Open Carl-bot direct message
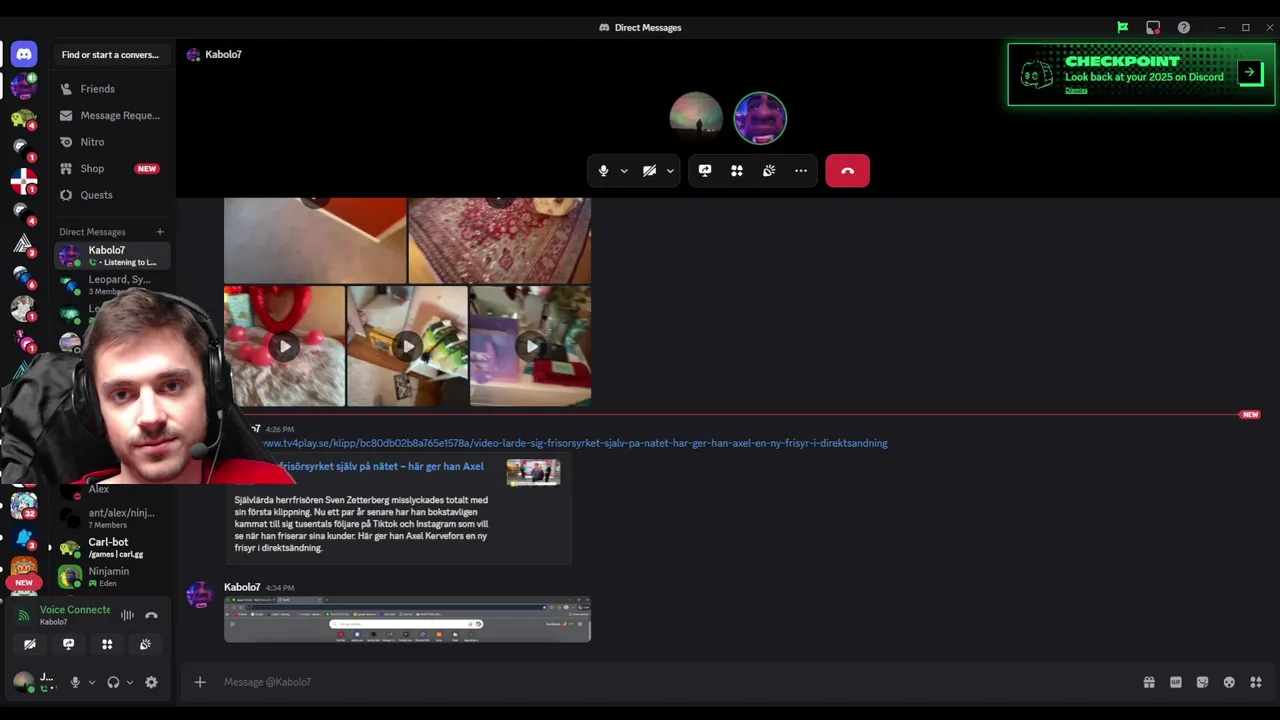The image size is (1280, 720). pos(113,548)
